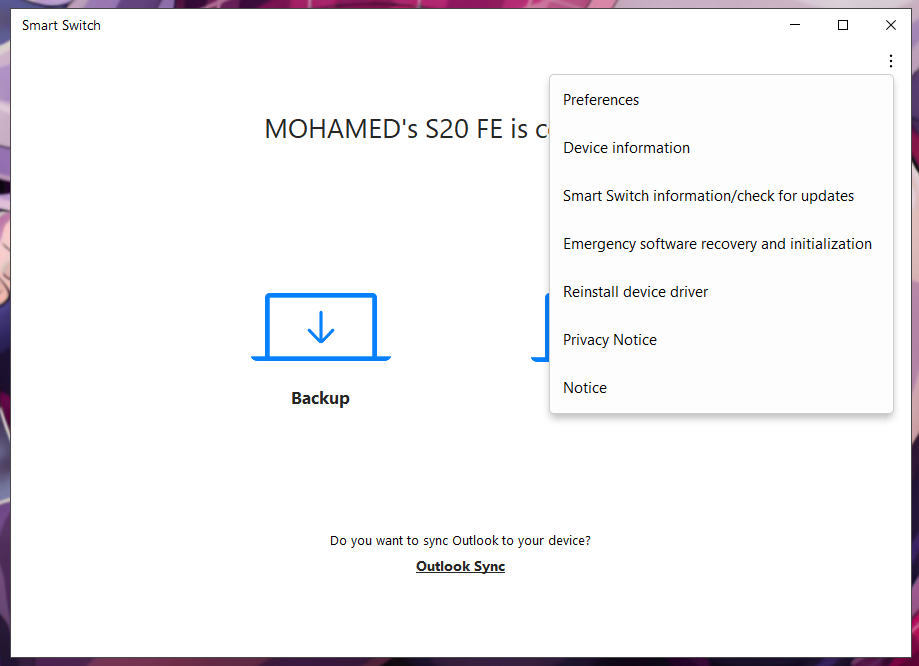Click the Notice menu entry
This screenshot has width=919, height=666.
pyautogui.click(x=721, y=388)
